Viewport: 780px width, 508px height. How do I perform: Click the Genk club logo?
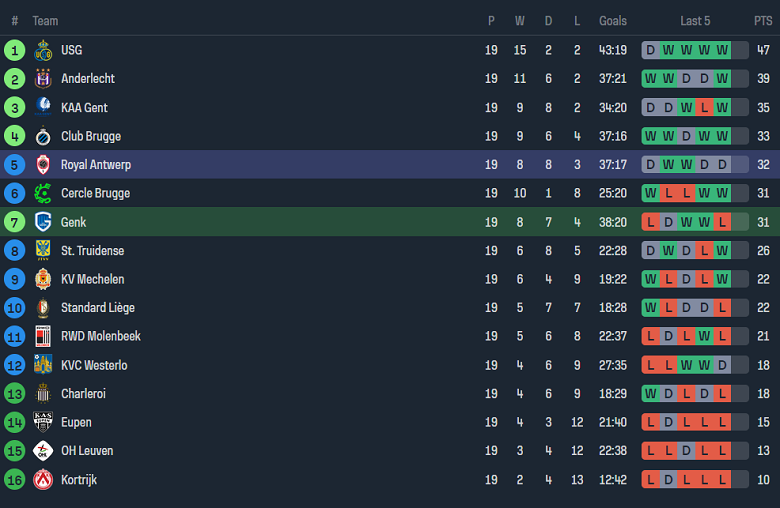43,222
